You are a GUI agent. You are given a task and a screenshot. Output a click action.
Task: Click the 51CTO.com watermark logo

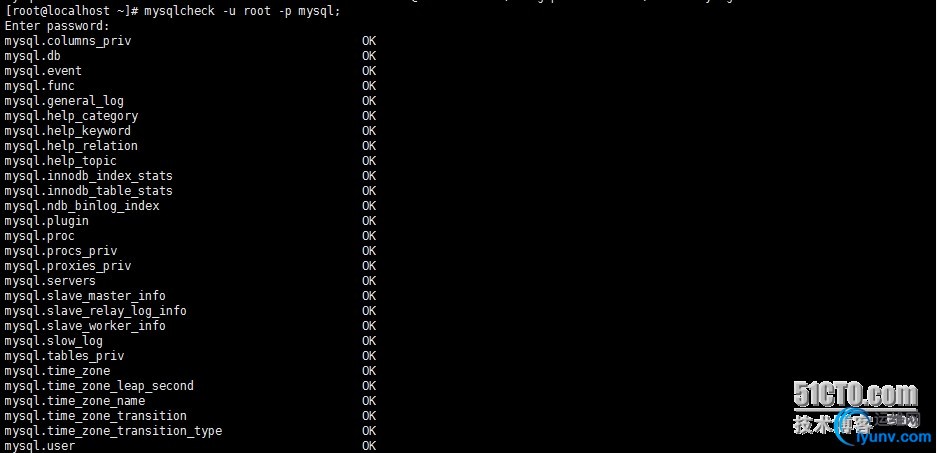point(855,396)
